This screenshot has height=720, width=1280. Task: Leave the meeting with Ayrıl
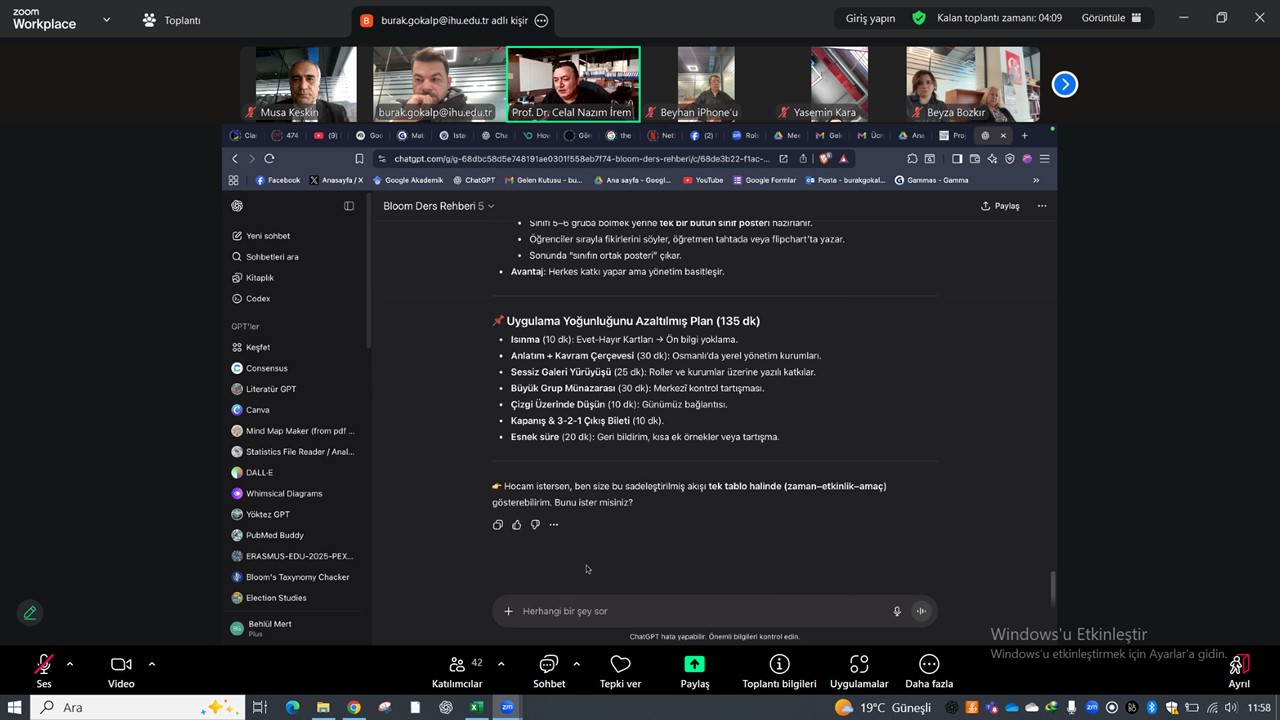coord(1239,671)
